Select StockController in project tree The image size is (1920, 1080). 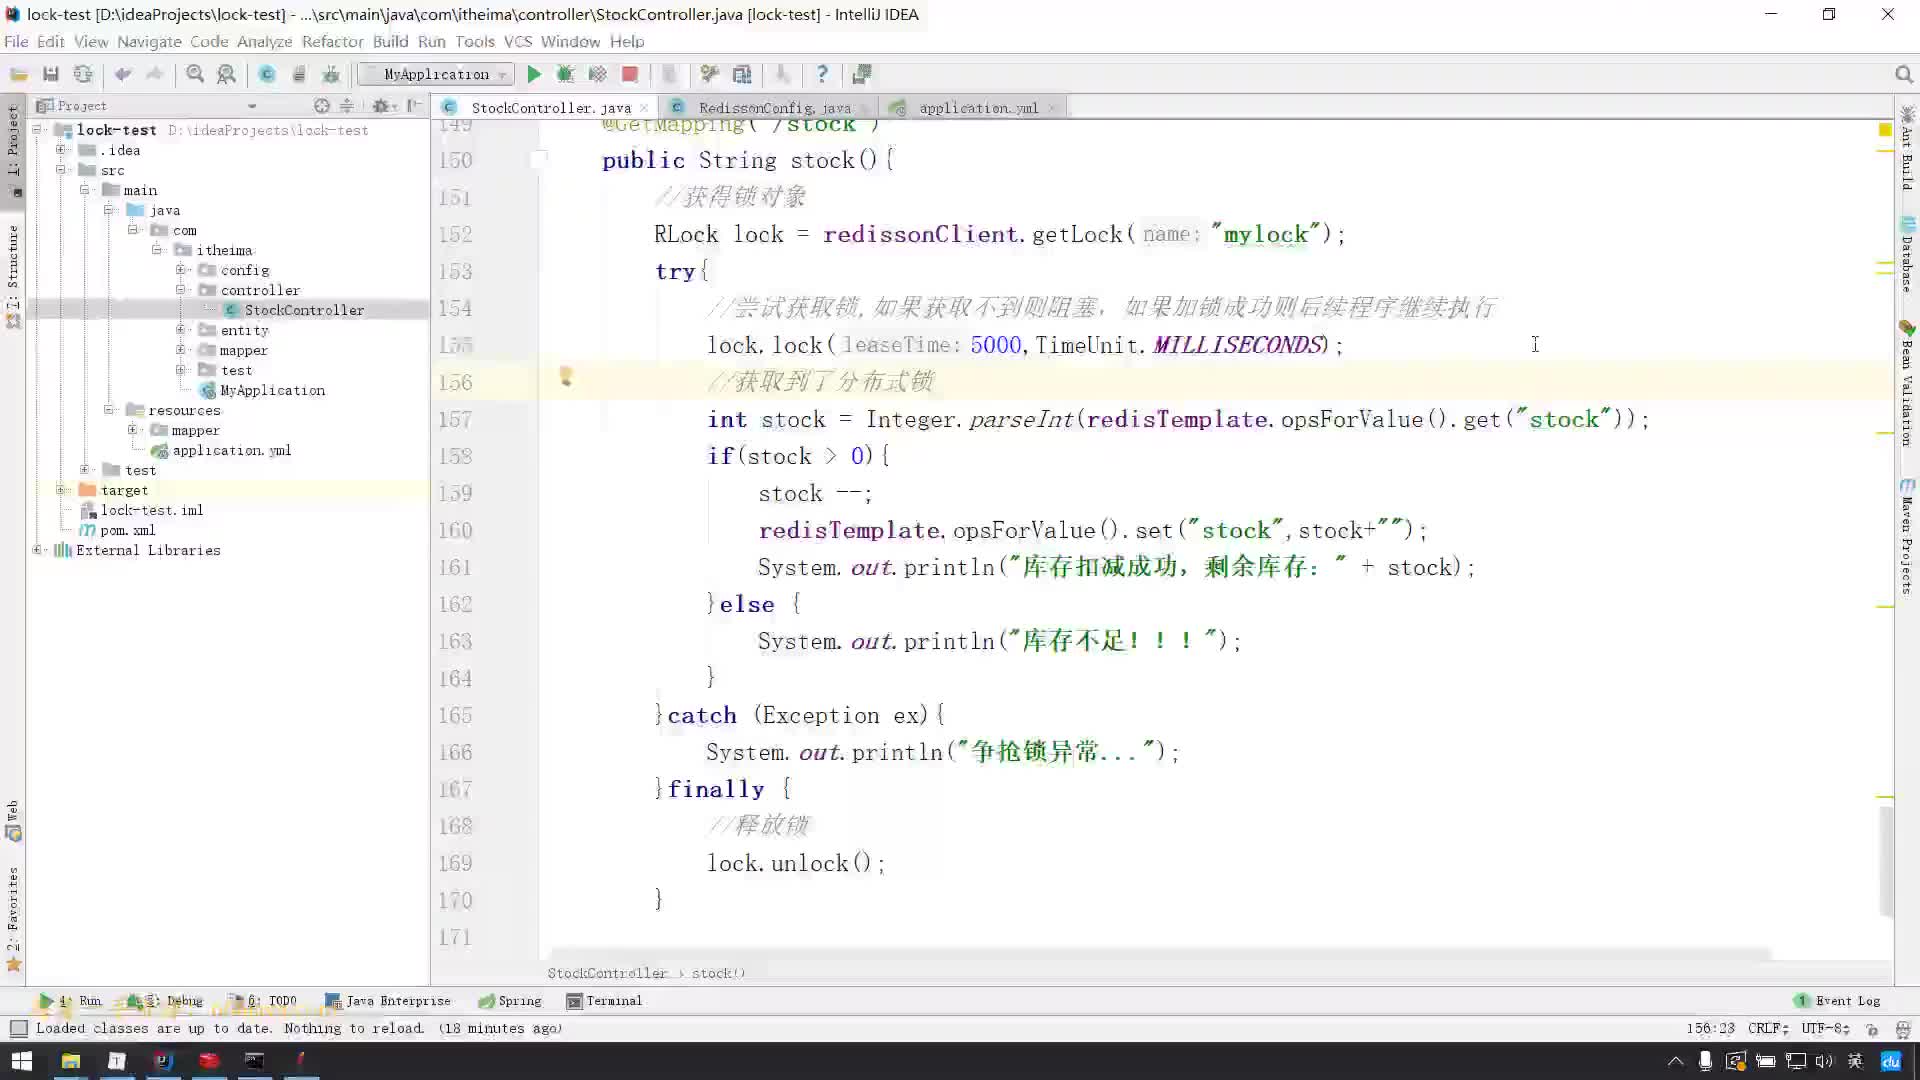pos(304,310)
